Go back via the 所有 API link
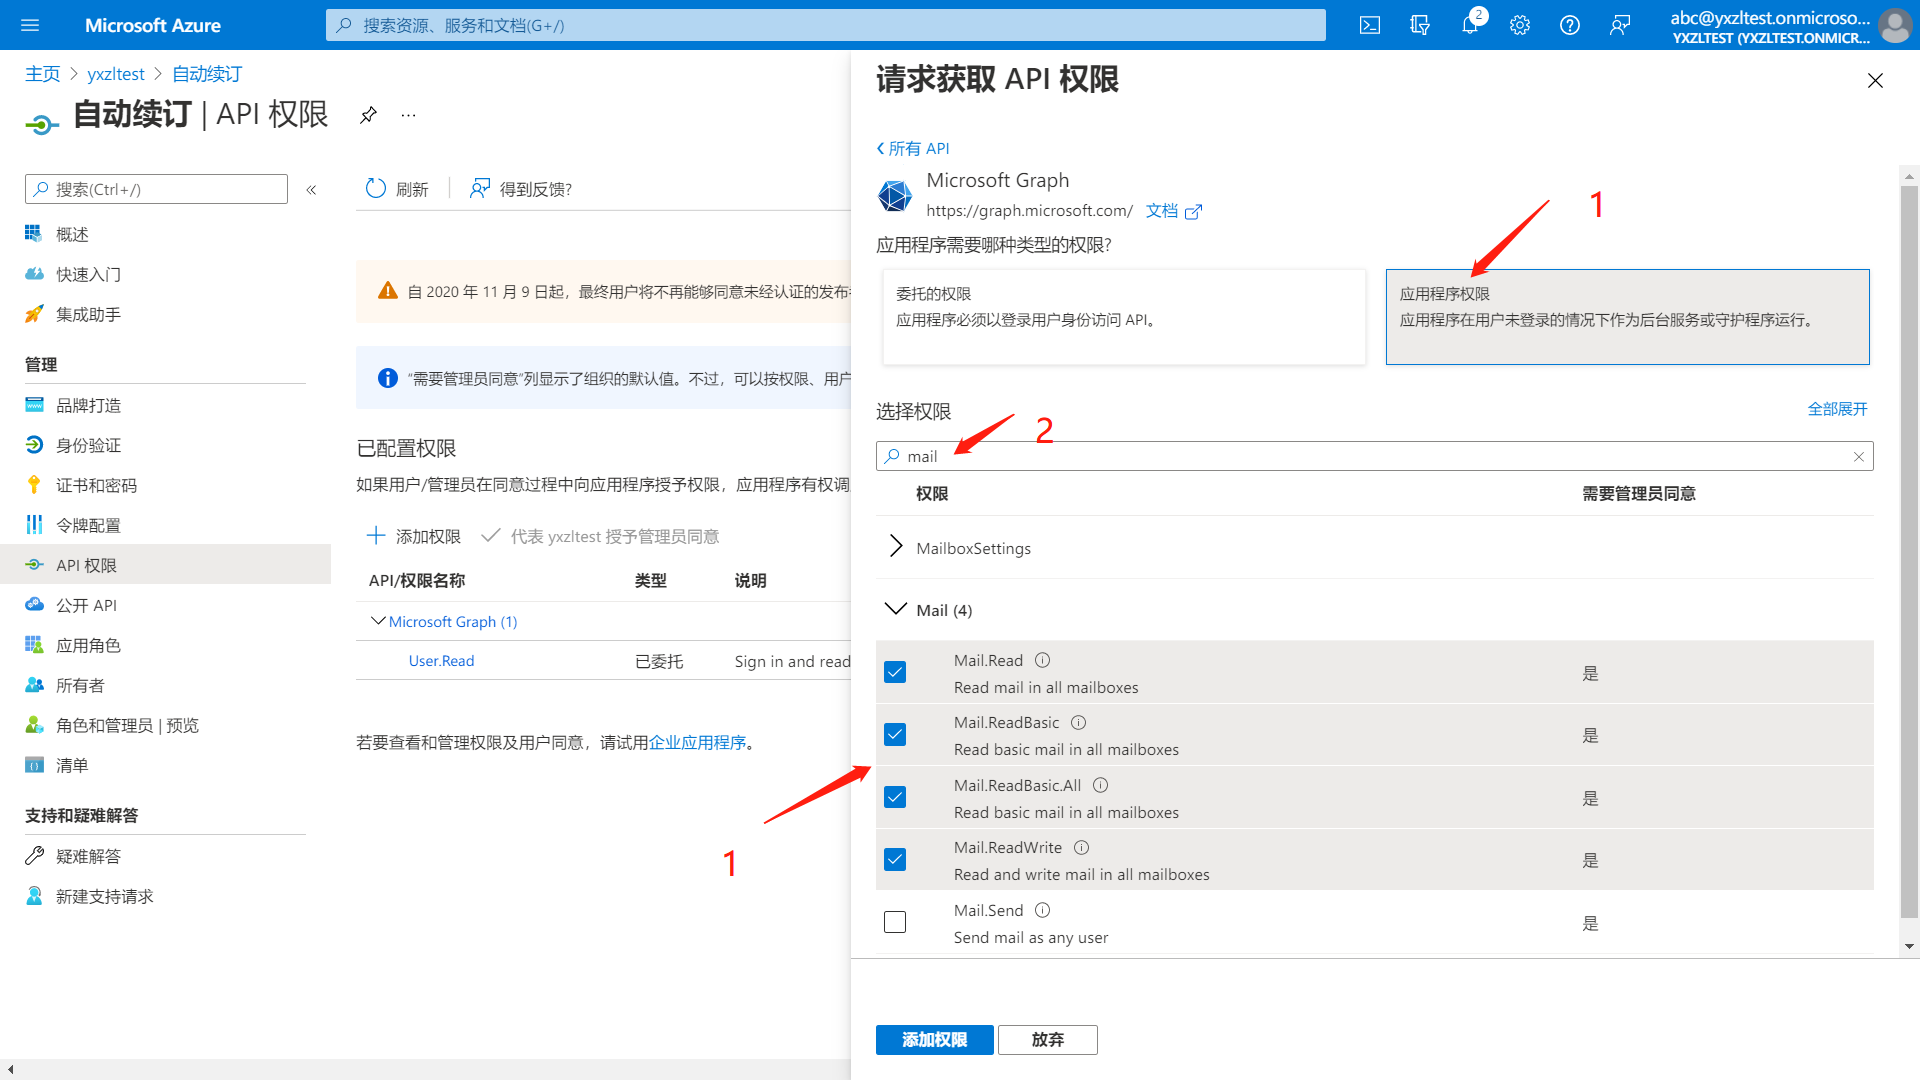1920x1080 pixels. [913, 149]
